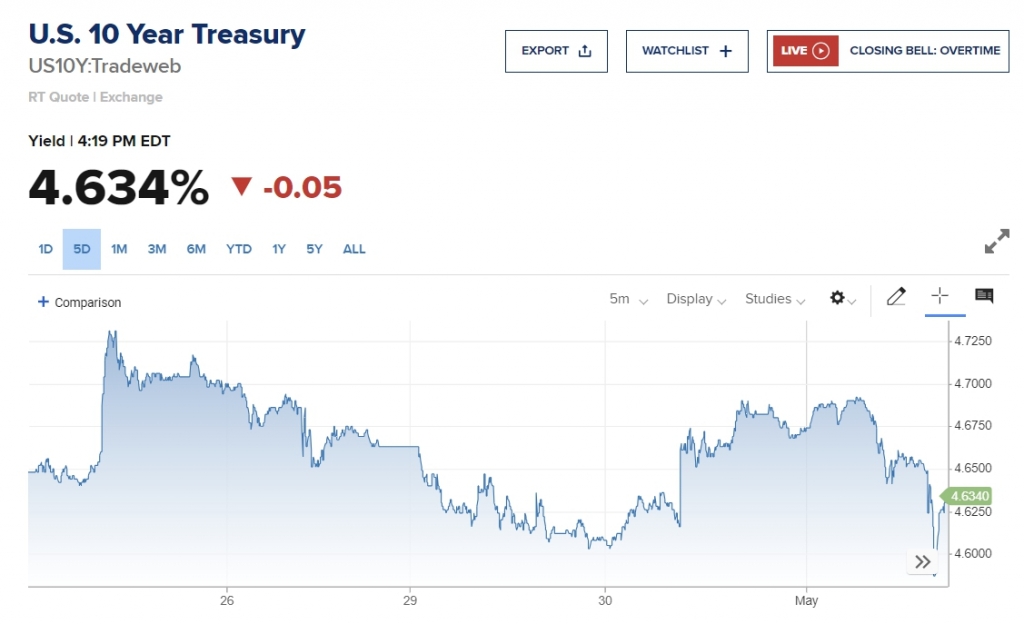Viewport: 1024px width, 624px height.
Task: Open the chart comments icon
Action: 984,296
